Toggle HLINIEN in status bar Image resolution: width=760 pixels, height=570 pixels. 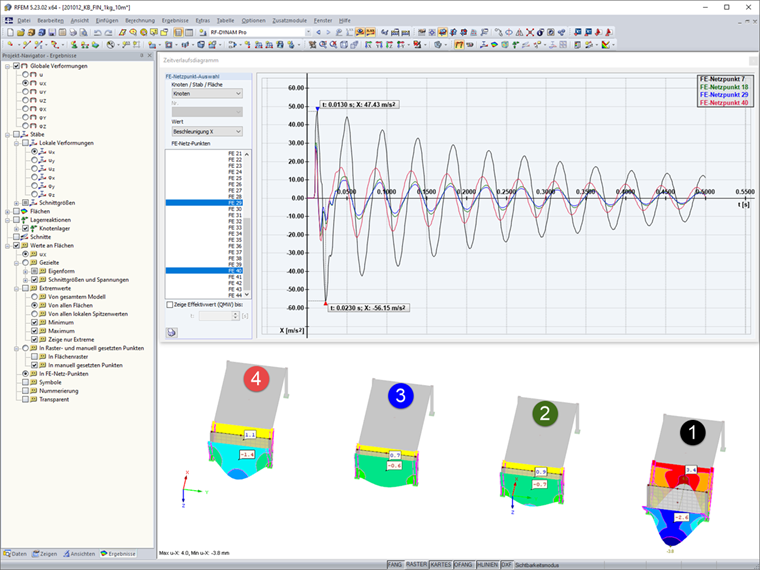487,565
